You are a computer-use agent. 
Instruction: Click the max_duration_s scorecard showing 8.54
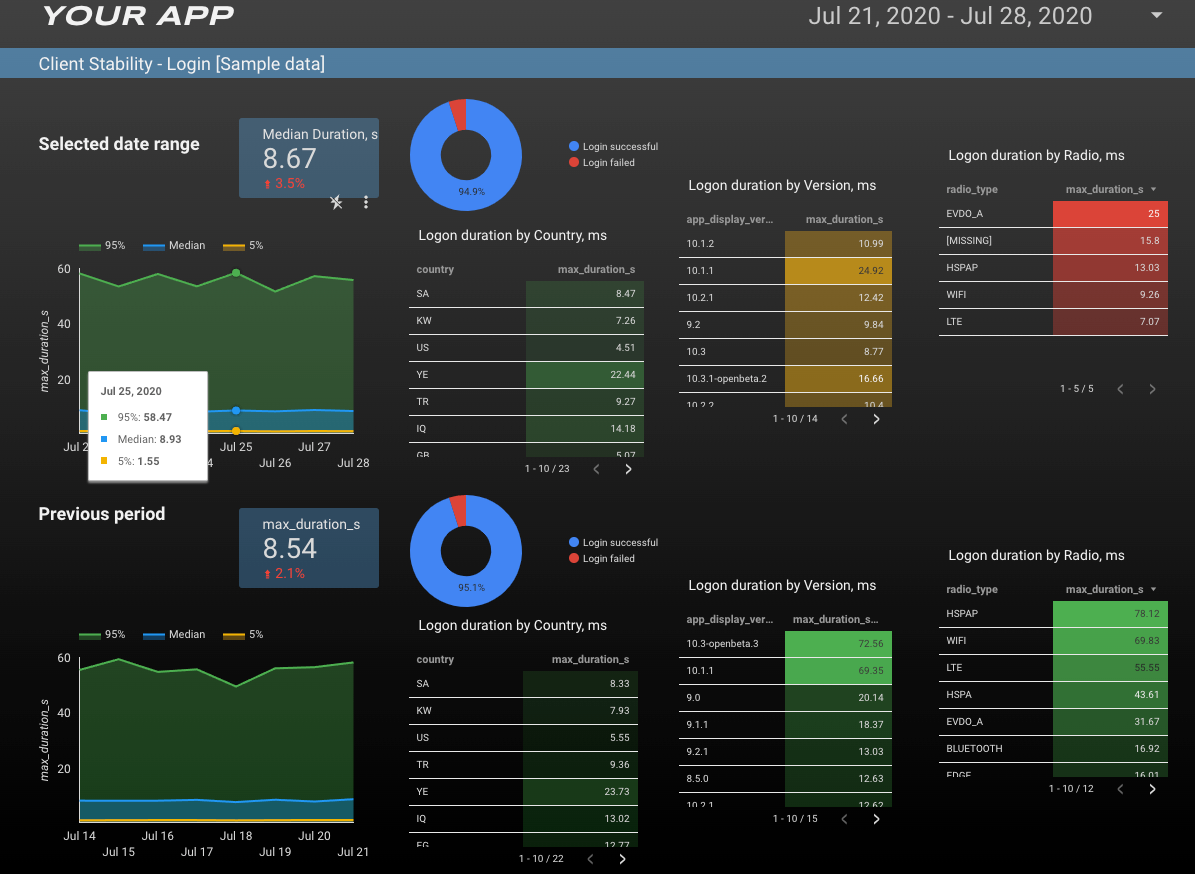308,548
